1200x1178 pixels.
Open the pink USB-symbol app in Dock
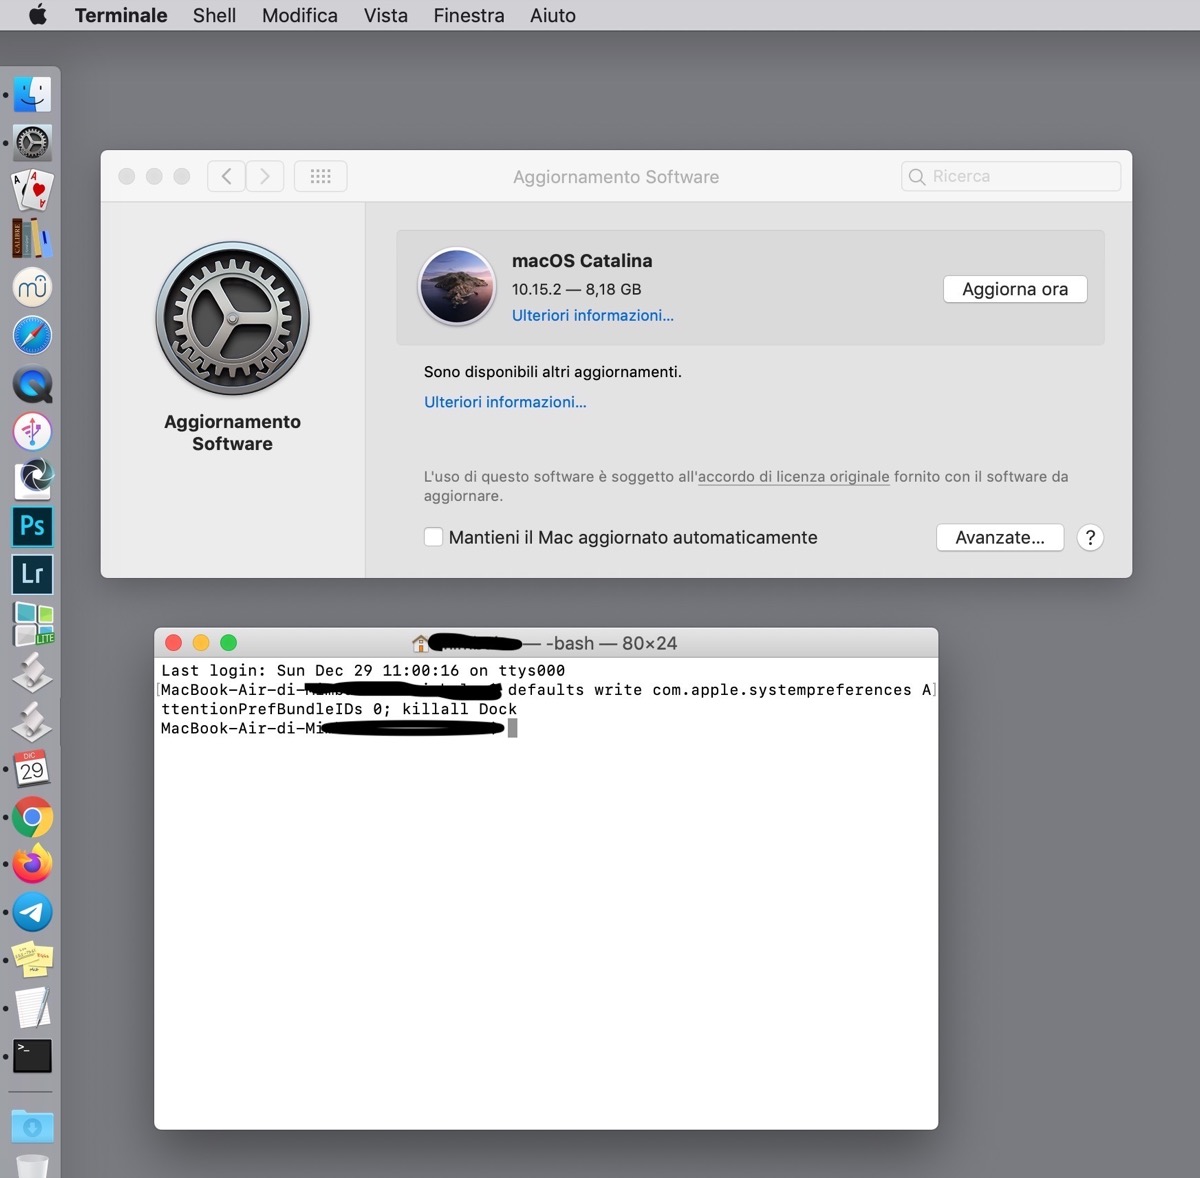(32, 431)
